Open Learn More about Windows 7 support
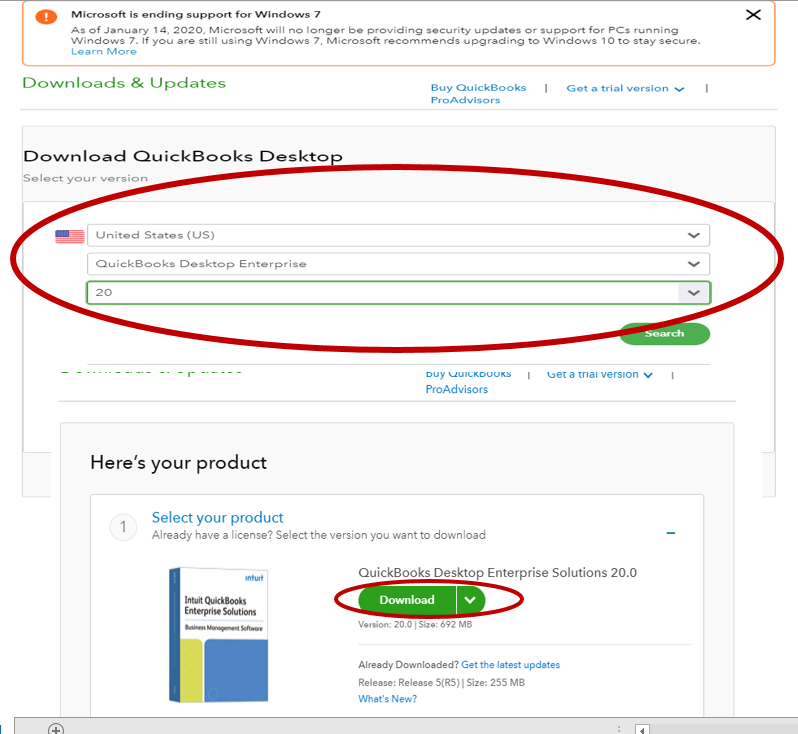This screenshot has width=798, height=734. point(104,51)
